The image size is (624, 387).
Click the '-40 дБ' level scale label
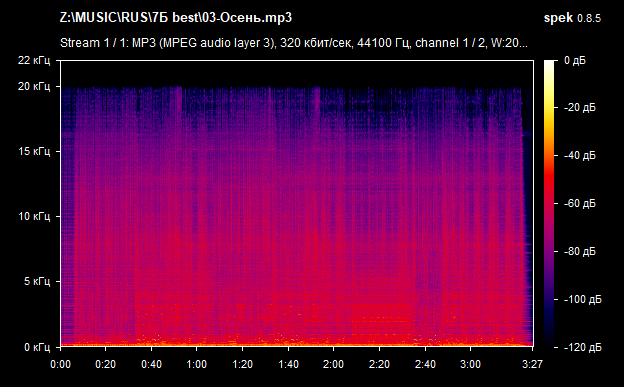pos(580,155)
